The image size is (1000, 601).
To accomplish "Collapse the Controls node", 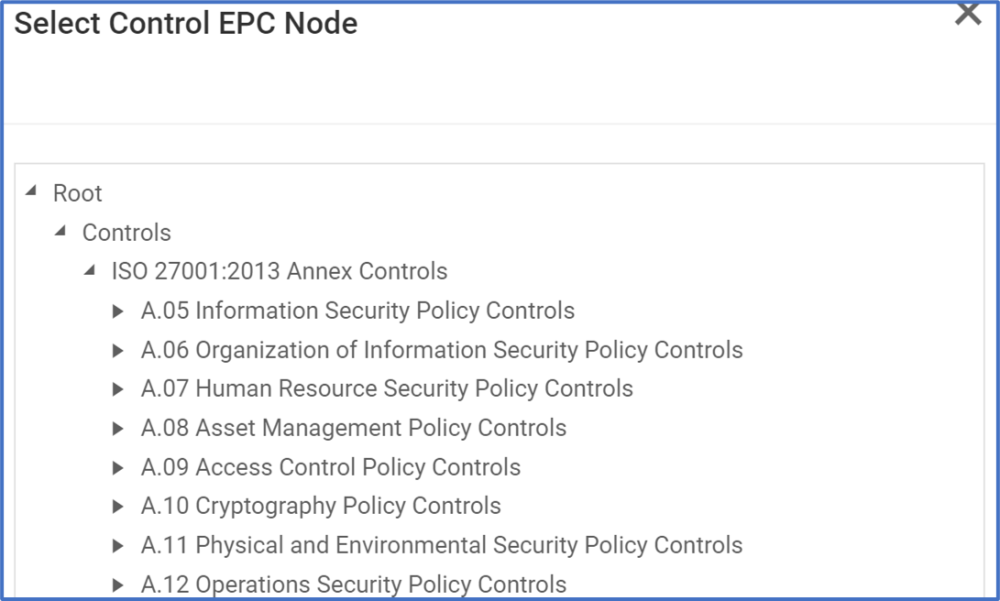I will coord(58,232).
